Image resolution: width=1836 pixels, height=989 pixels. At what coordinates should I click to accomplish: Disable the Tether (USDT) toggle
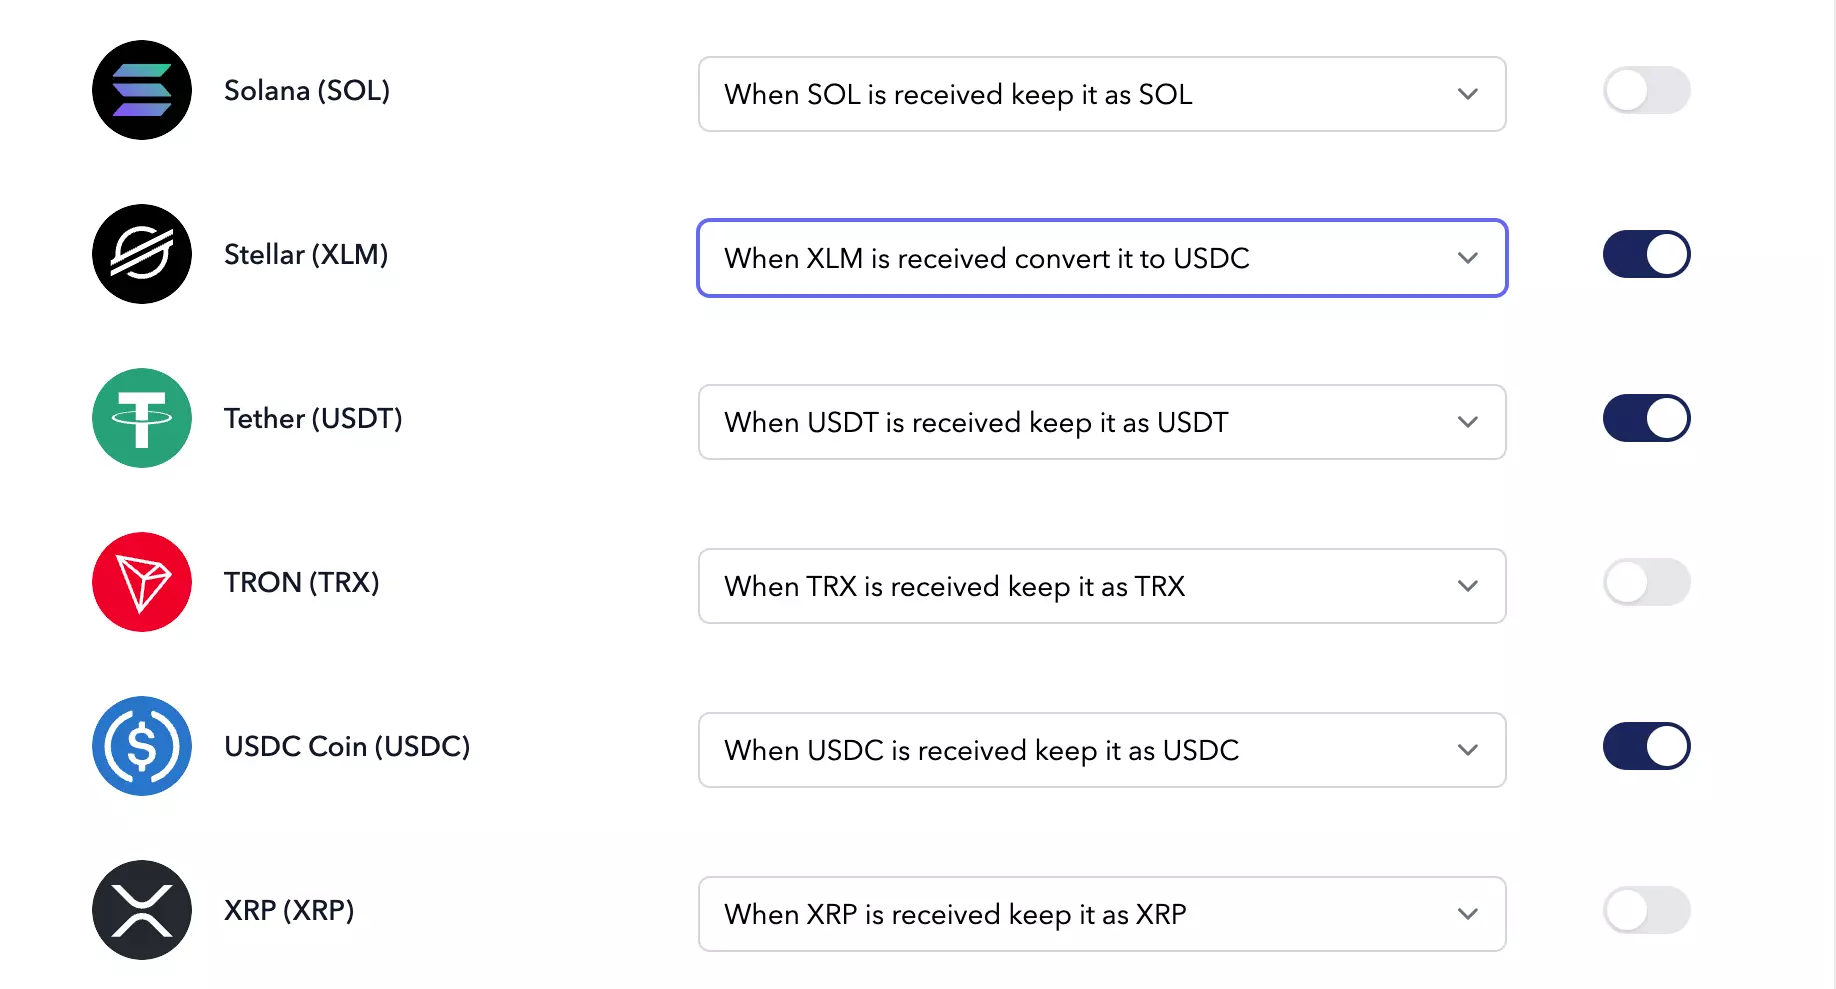[x=1646, y=418]
